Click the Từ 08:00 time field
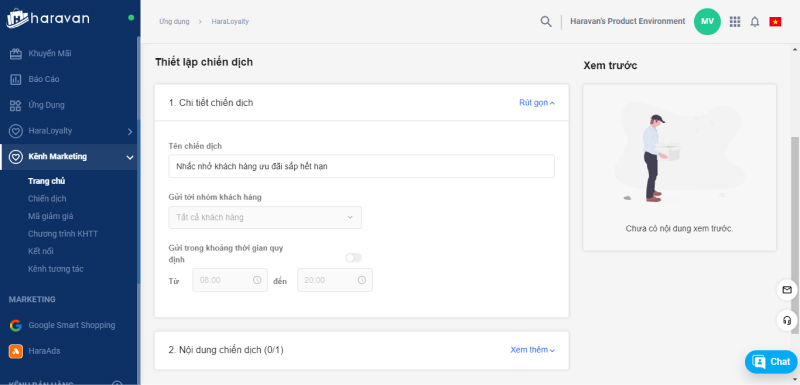 (230, 280)
